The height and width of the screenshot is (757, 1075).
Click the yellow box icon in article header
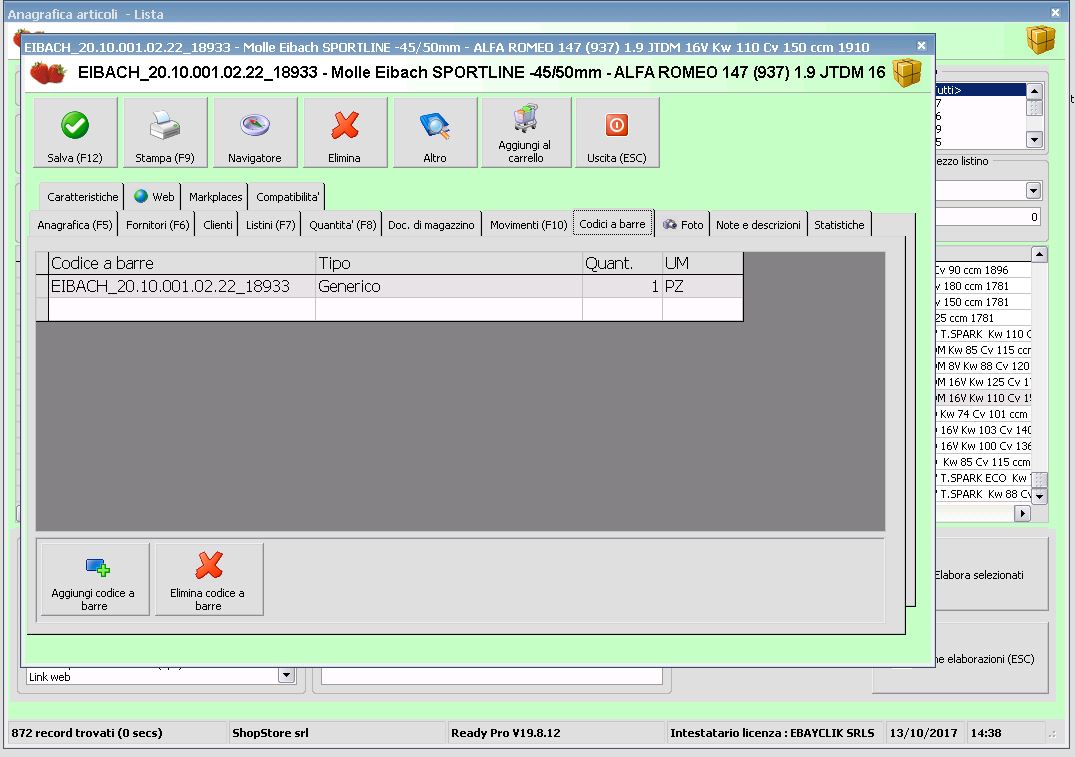tap(907, 73)
